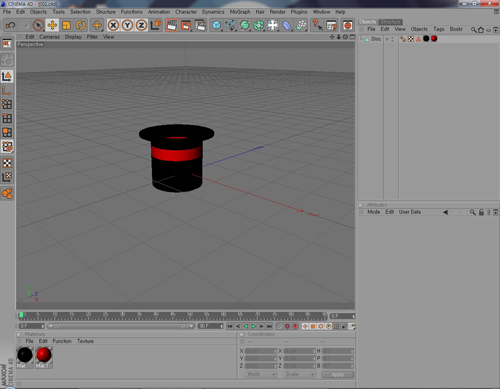Toggle Disc visibility dots
Screen dimensions: 500x389
(x=392, y=39)
